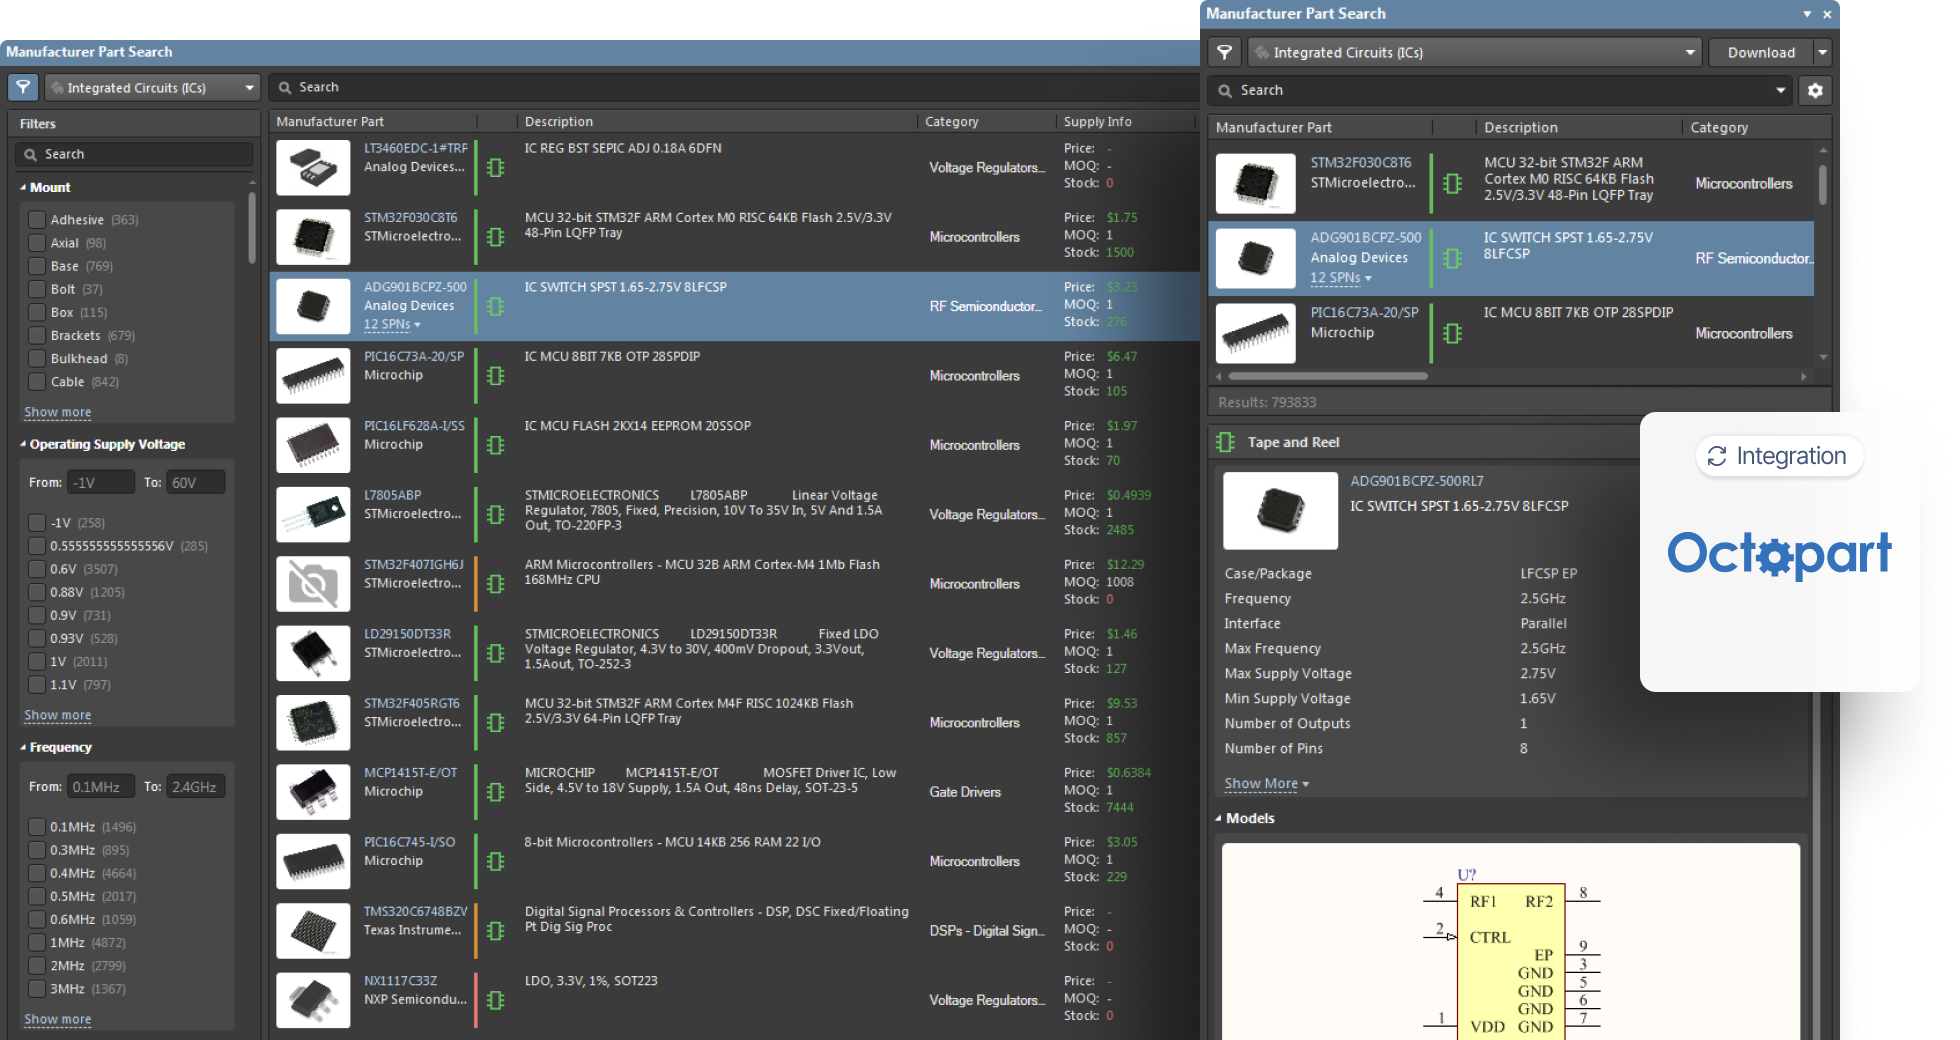Collapse the Frequency filter section
The height and width of the screenshot is (1040, 1960).
click(23, 747)
